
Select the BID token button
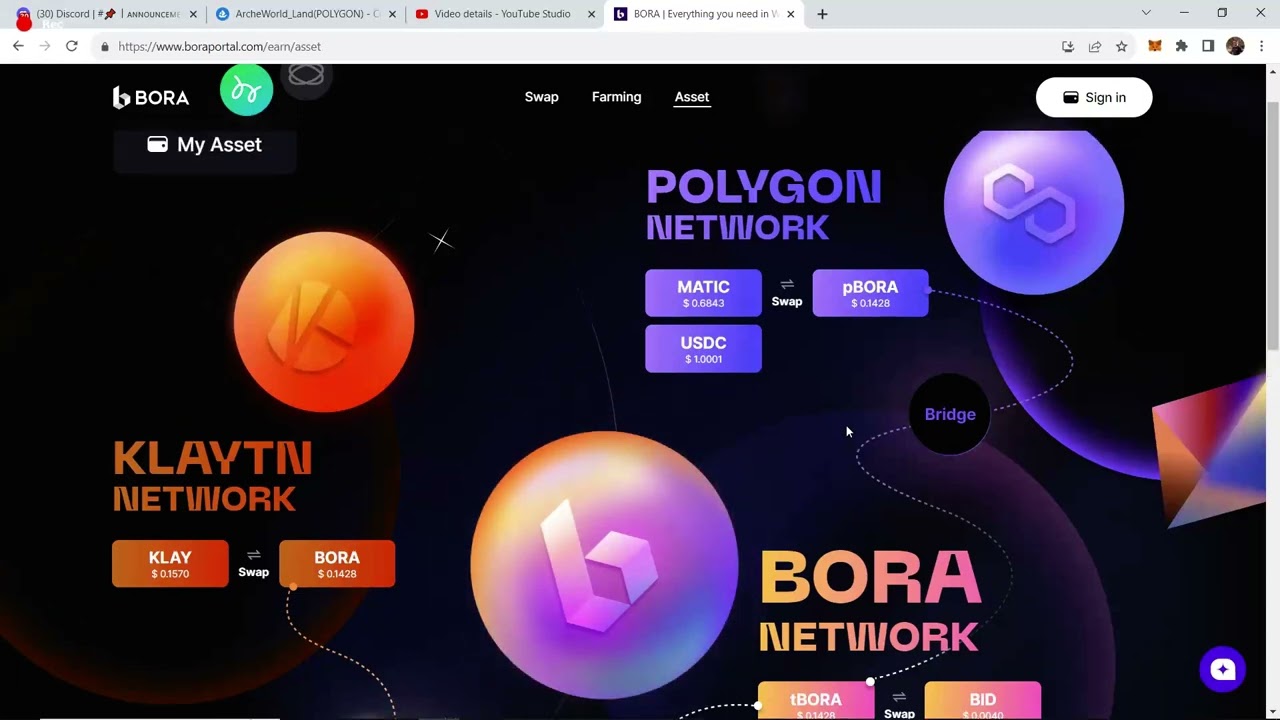[982, 701]
